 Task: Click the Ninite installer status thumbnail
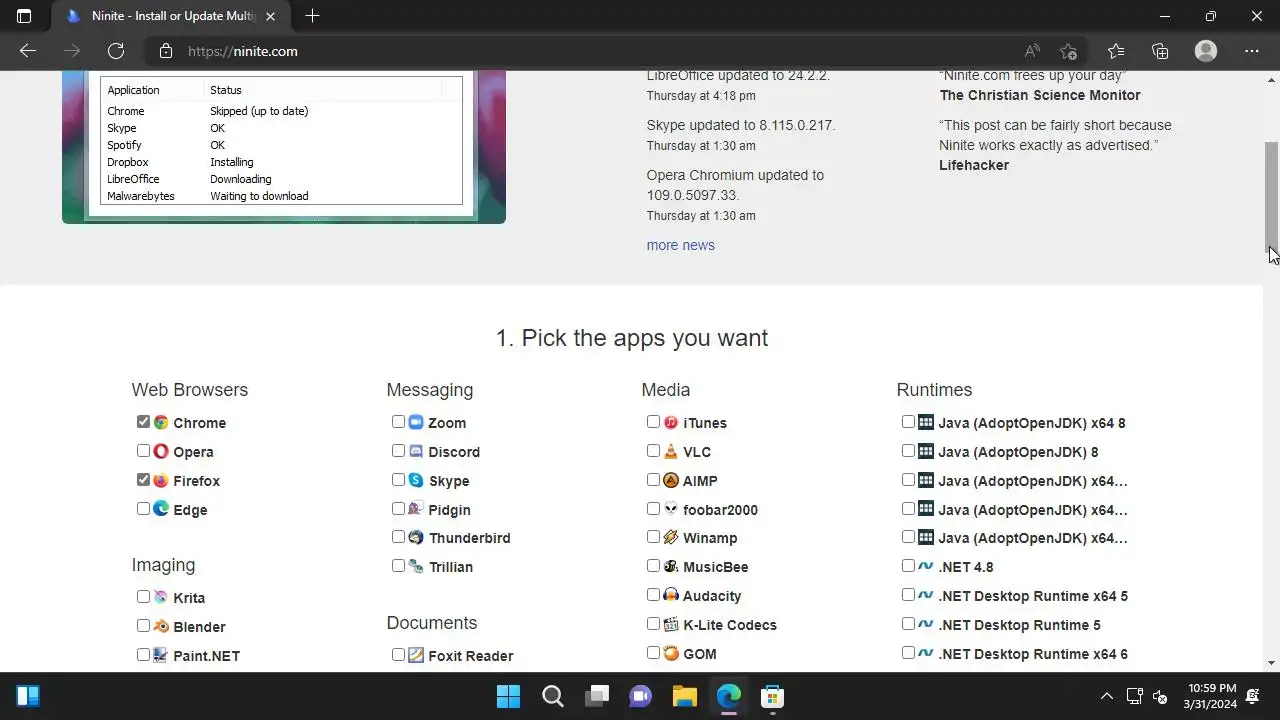tap(284, 146)
